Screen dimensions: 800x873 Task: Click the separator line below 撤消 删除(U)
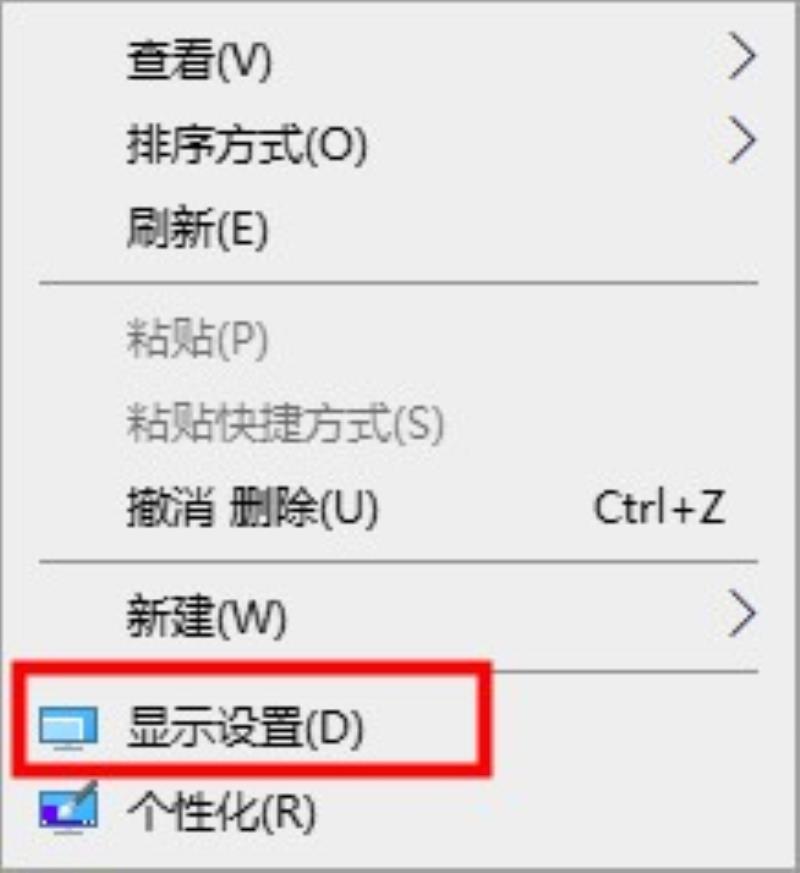tap(399, 562)
